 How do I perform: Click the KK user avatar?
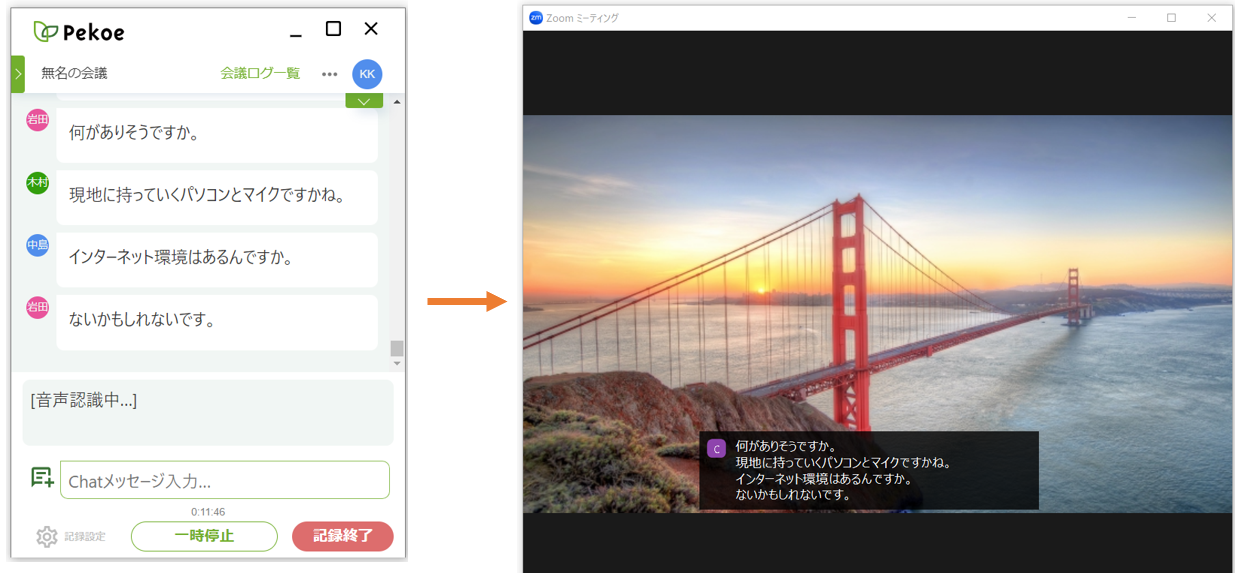[367, 74]
